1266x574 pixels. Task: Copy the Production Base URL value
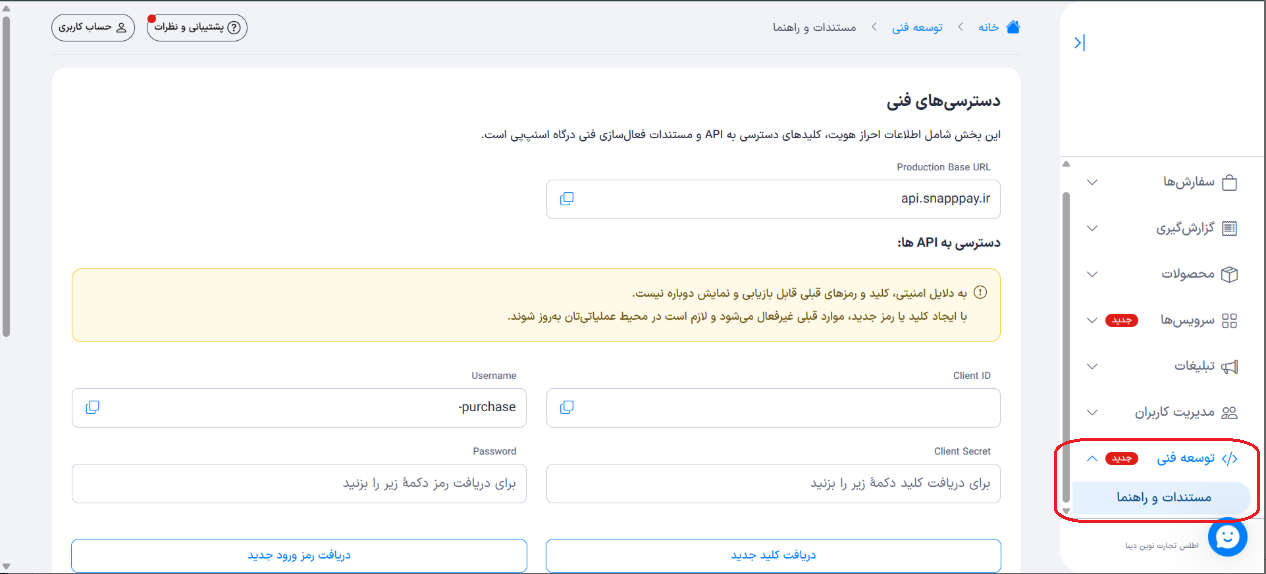[x=567, y=199]
